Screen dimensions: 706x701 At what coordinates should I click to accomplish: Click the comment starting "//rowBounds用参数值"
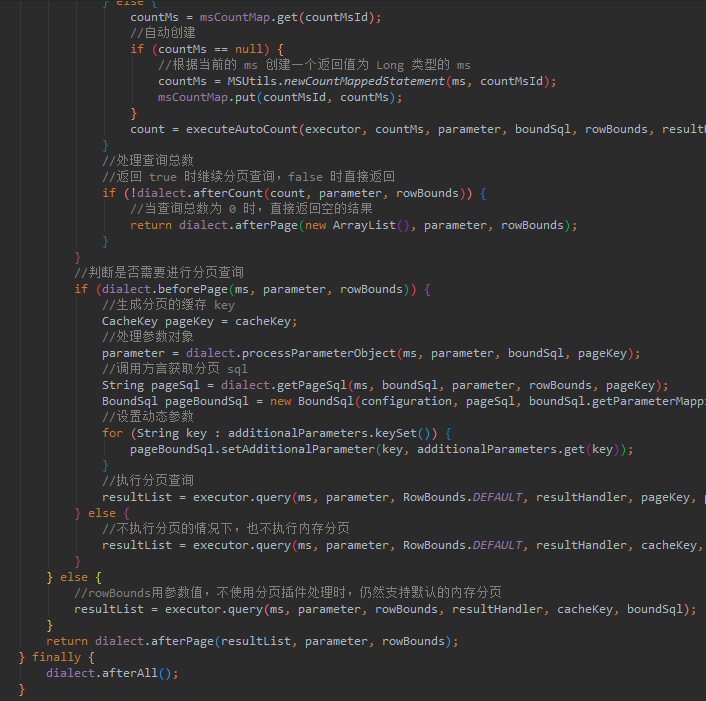[288, 592]
